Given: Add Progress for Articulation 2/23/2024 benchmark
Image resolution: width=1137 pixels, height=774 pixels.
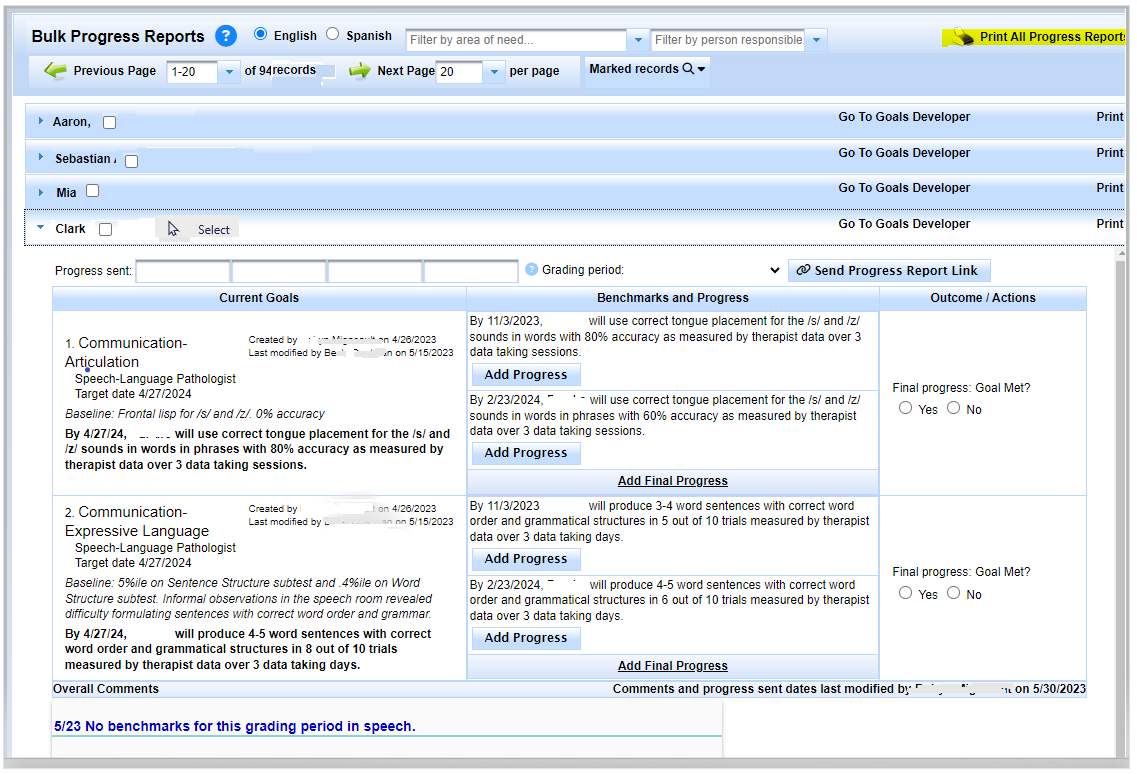Looking at the screenshot, I should (526, 453).
